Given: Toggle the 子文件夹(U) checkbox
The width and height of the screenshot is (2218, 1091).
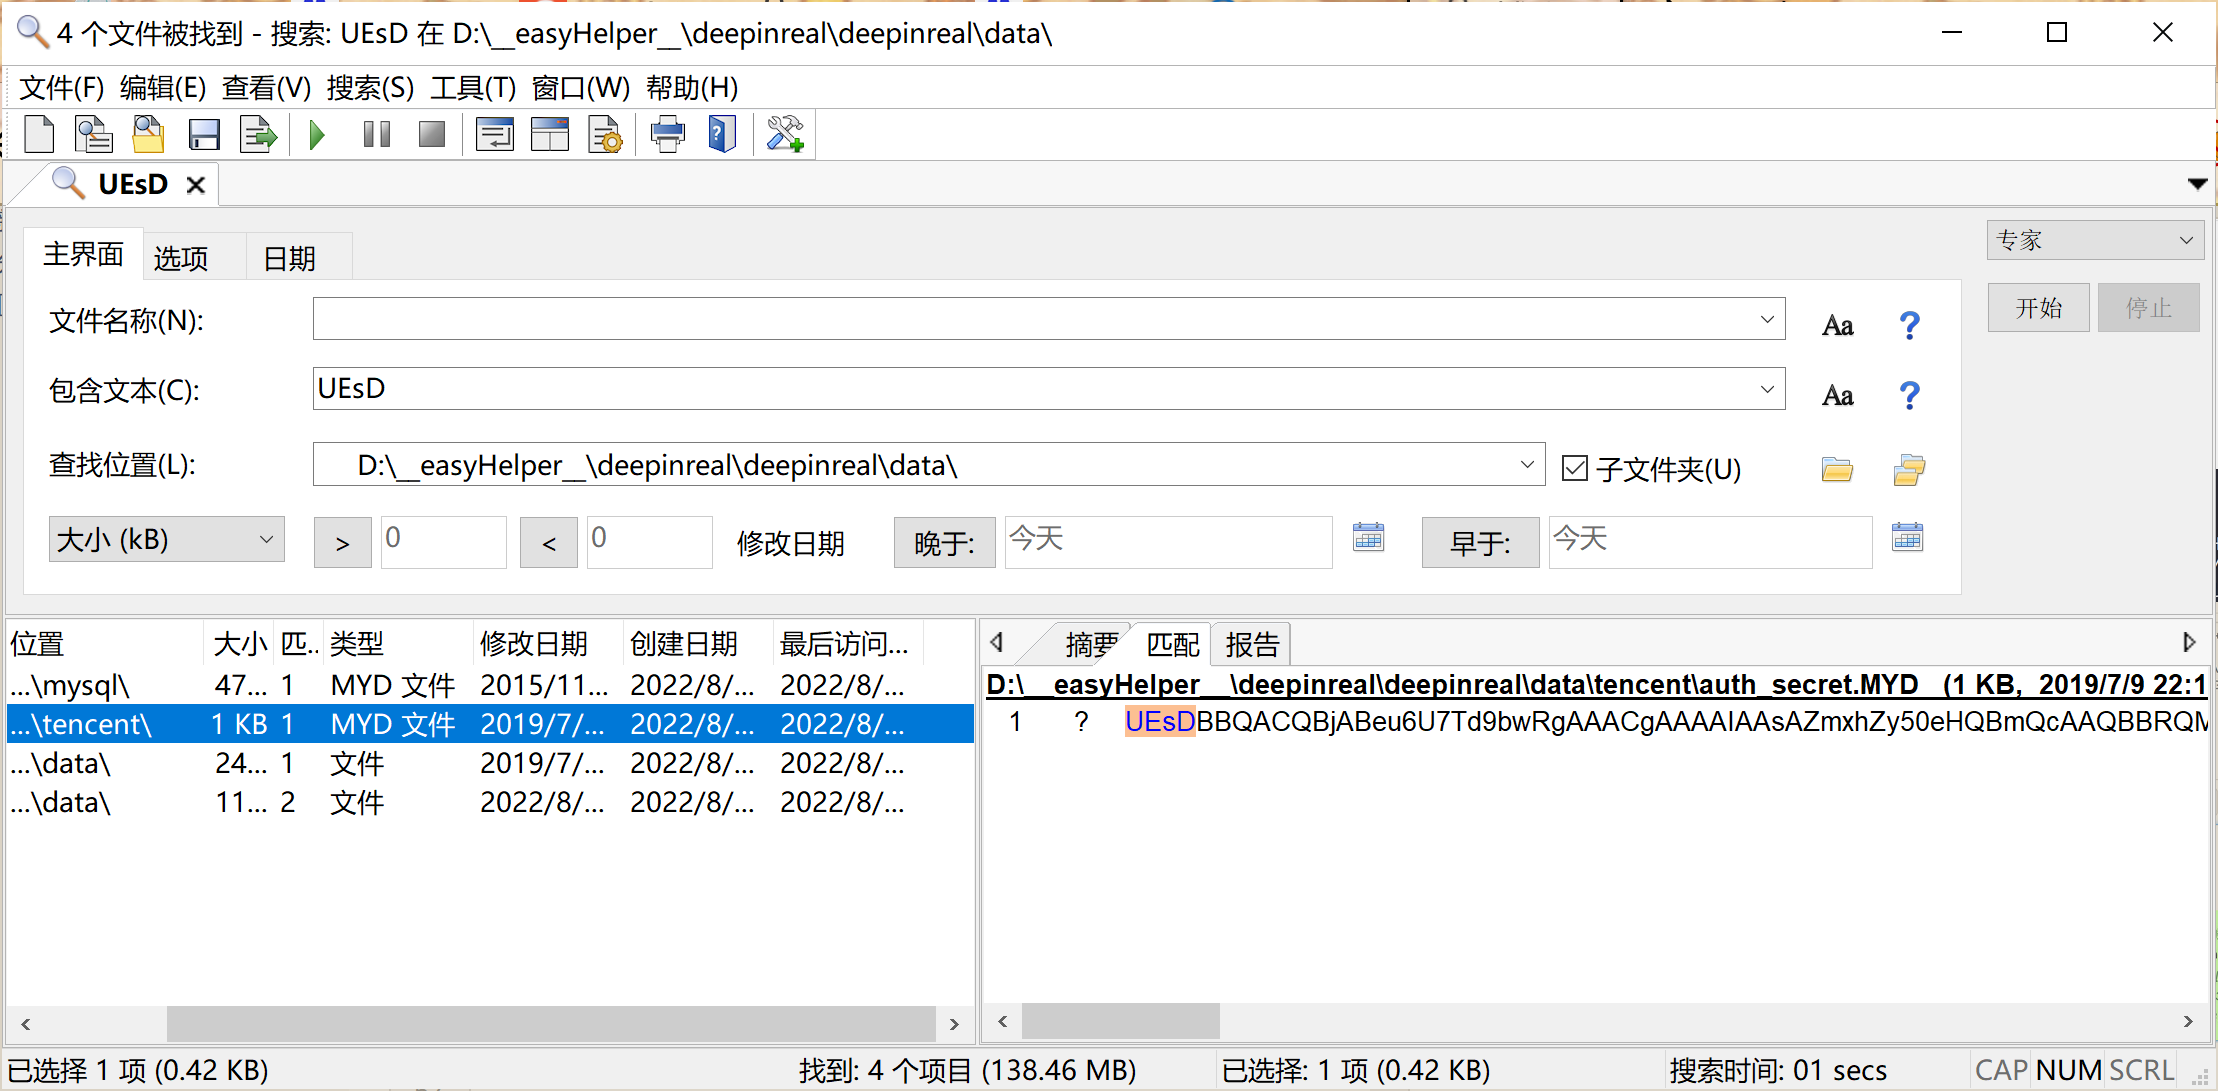Looking at the screenshot, I should (x=1575, y=468).
